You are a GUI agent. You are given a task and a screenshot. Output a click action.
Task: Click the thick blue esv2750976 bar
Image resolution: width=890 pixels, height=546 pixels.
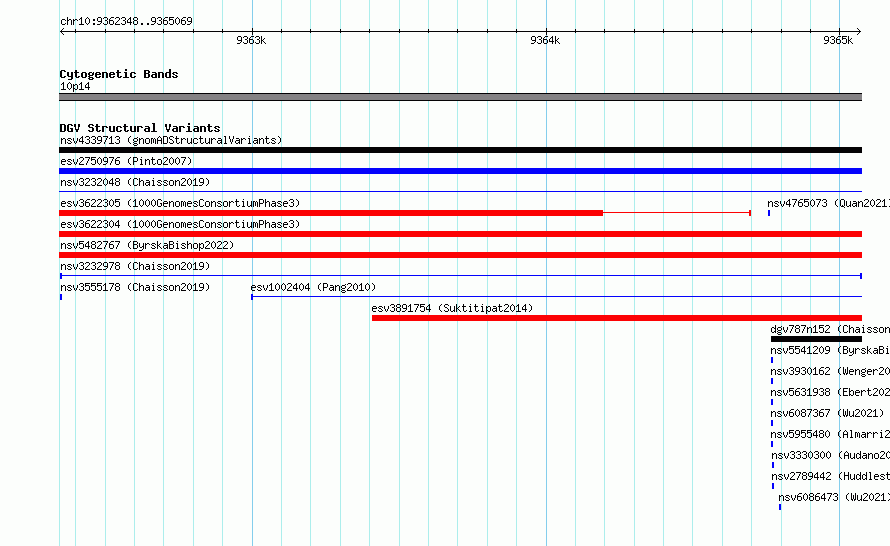(460, 171)
